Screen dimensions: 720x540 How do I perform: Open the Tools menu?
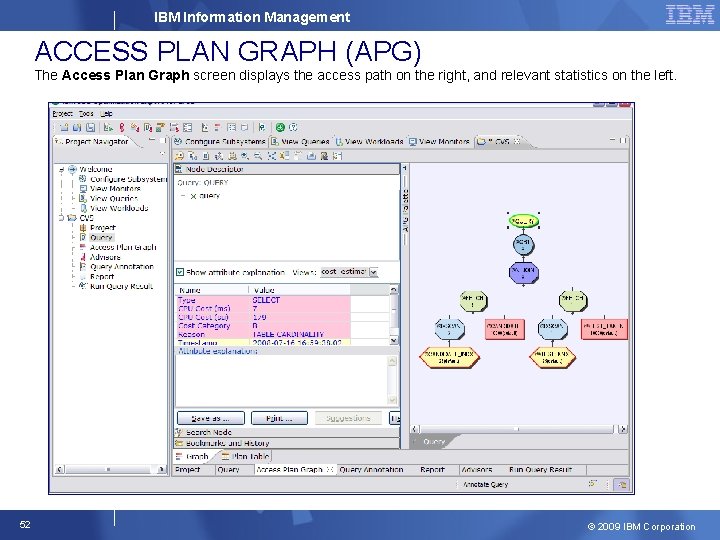coord(86,113)
